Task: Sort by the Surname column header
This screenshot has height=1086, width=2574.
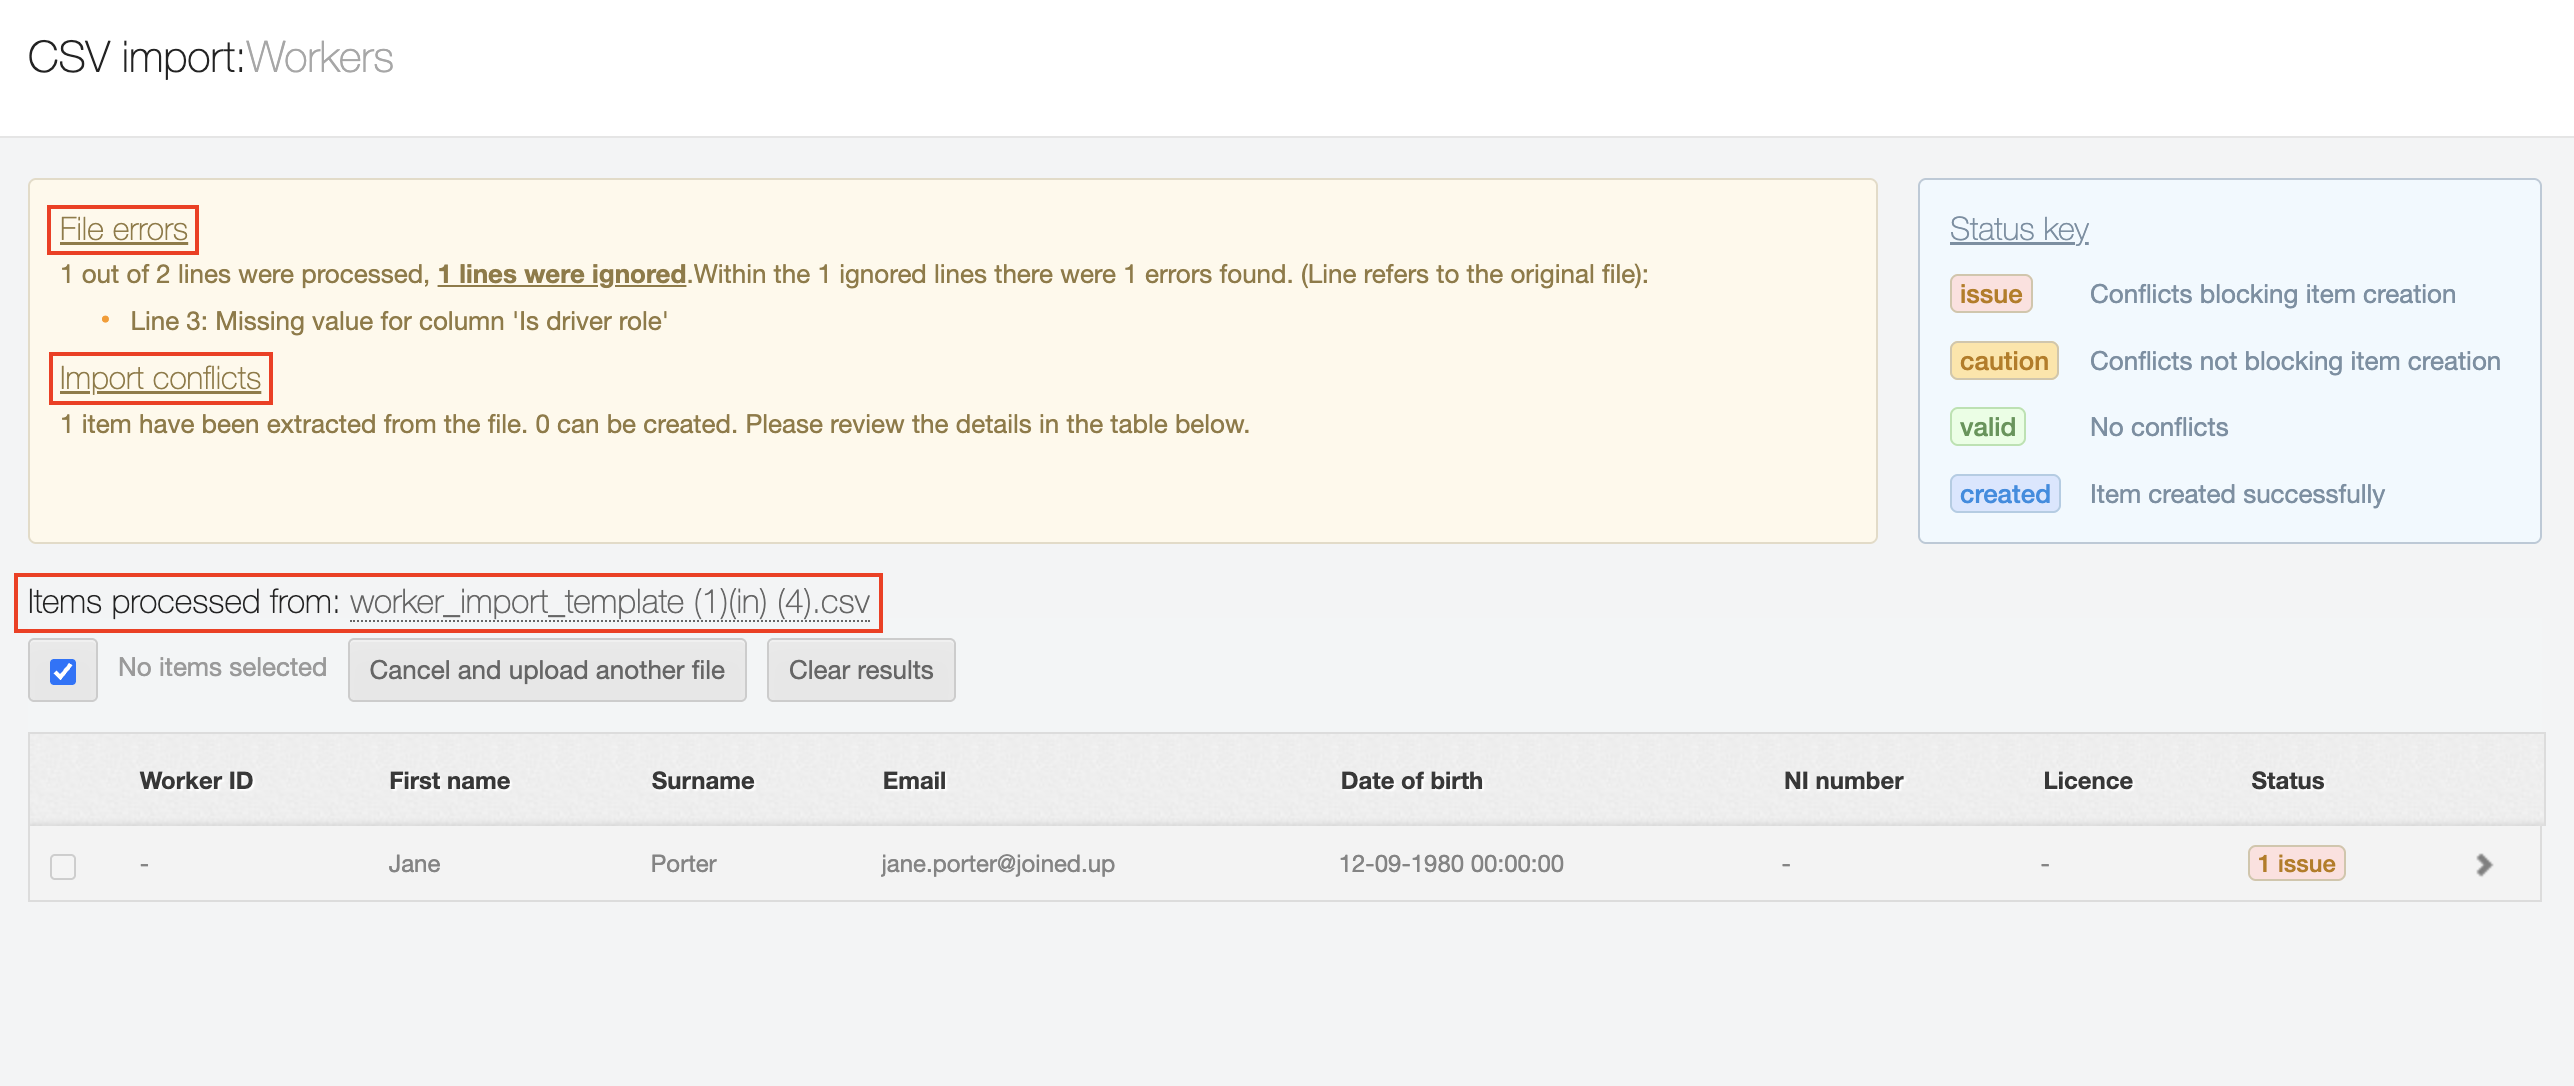Action: click(702, 781)
